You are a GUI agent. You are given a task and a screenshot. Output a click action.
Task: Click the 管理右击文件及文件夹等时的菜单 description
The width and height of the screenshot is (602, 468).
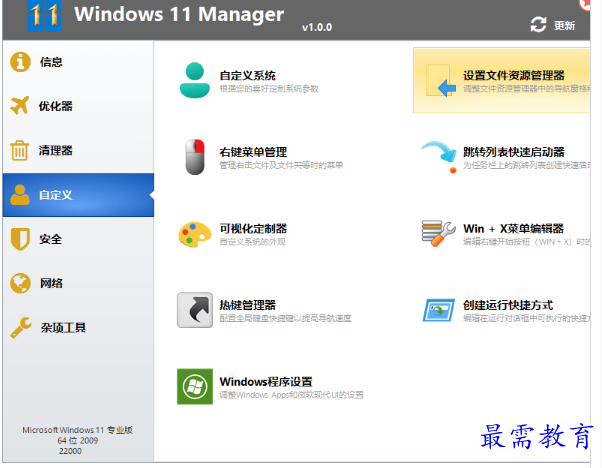281,165
